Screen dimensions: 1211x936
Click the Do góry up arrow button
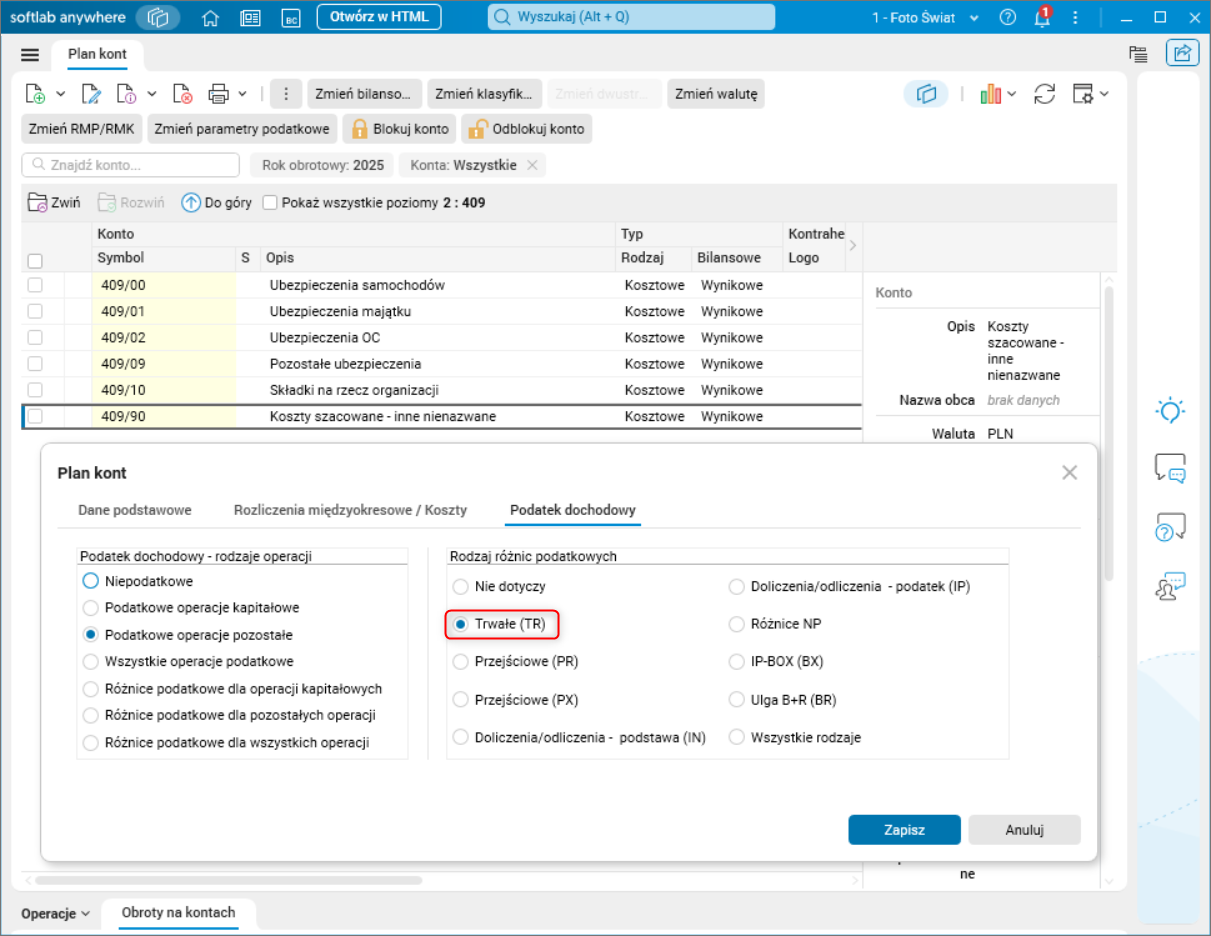(x=216, y=202)
